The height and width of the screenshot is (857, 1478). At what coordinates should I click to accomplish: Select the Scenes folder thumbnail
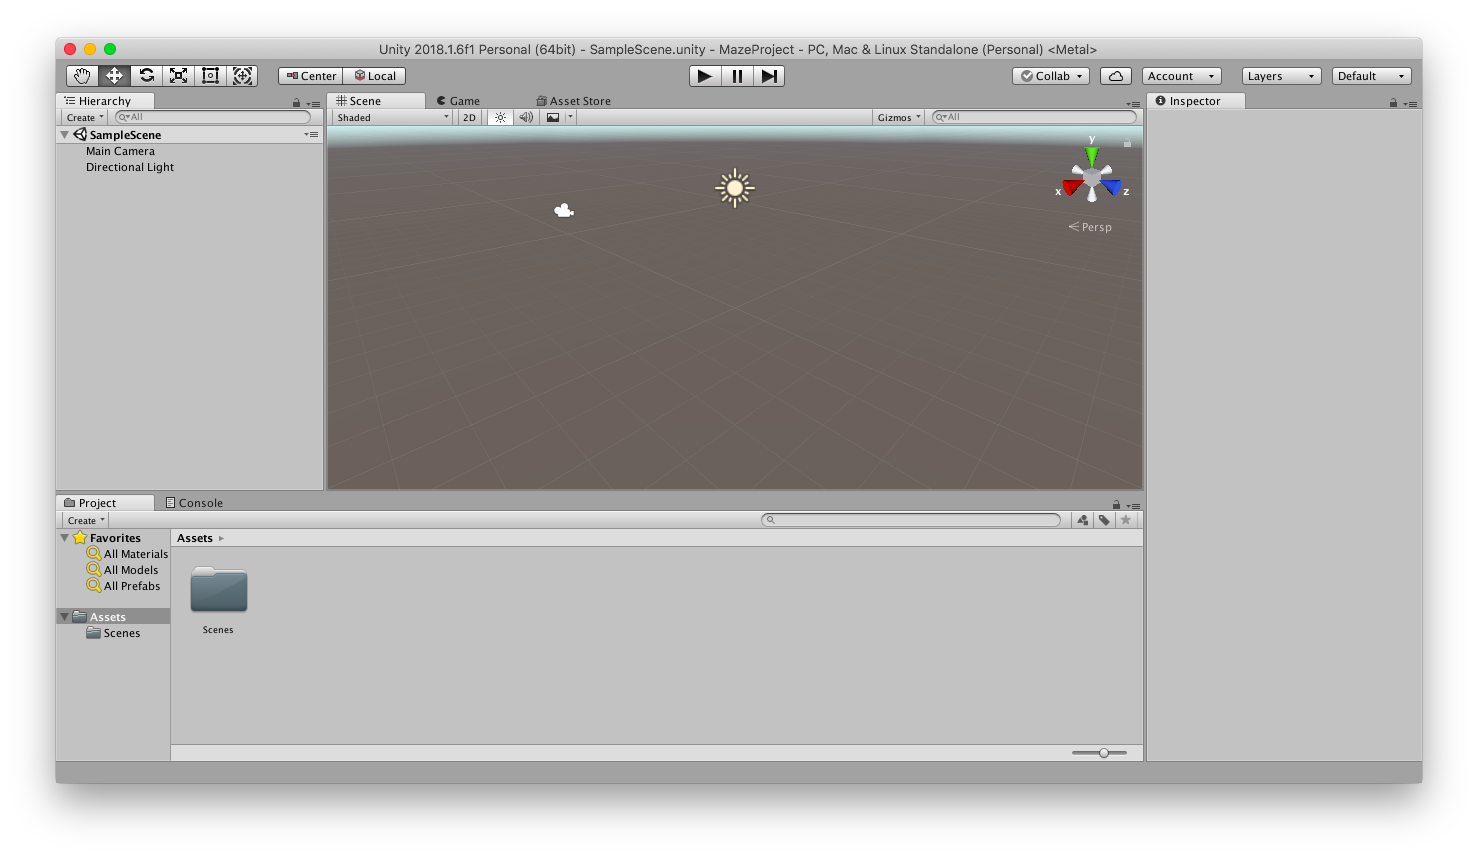[218, 590]
